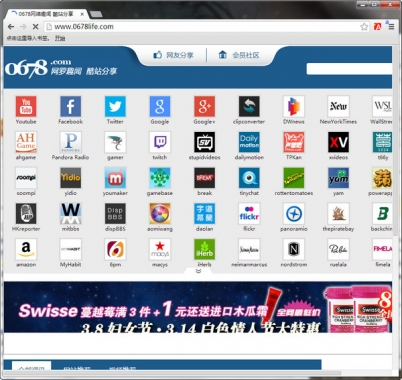Open the tinychat icon
Screen dimensions: 402x380
click(x=249, y=178)
